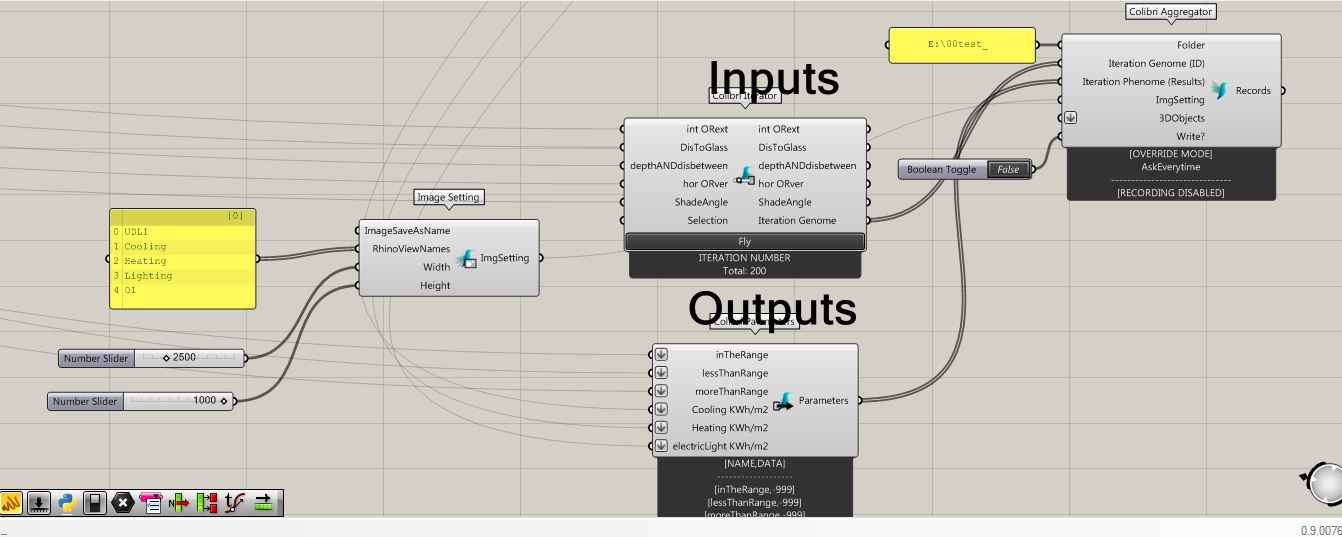Click the Width input on ImgSetting
Screen dimensions: 1342x537
pyautogui.click(x=436, y=267)
